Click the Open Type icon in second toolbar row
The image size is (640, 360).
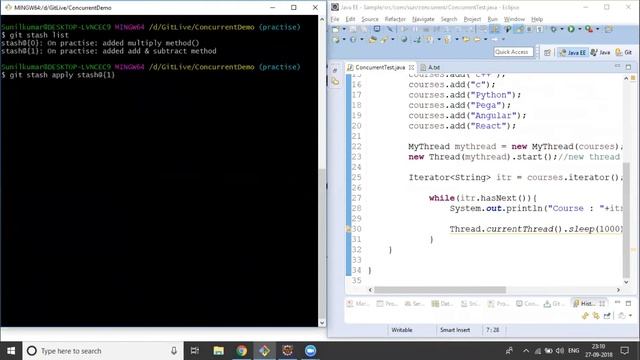pos(372,39)
